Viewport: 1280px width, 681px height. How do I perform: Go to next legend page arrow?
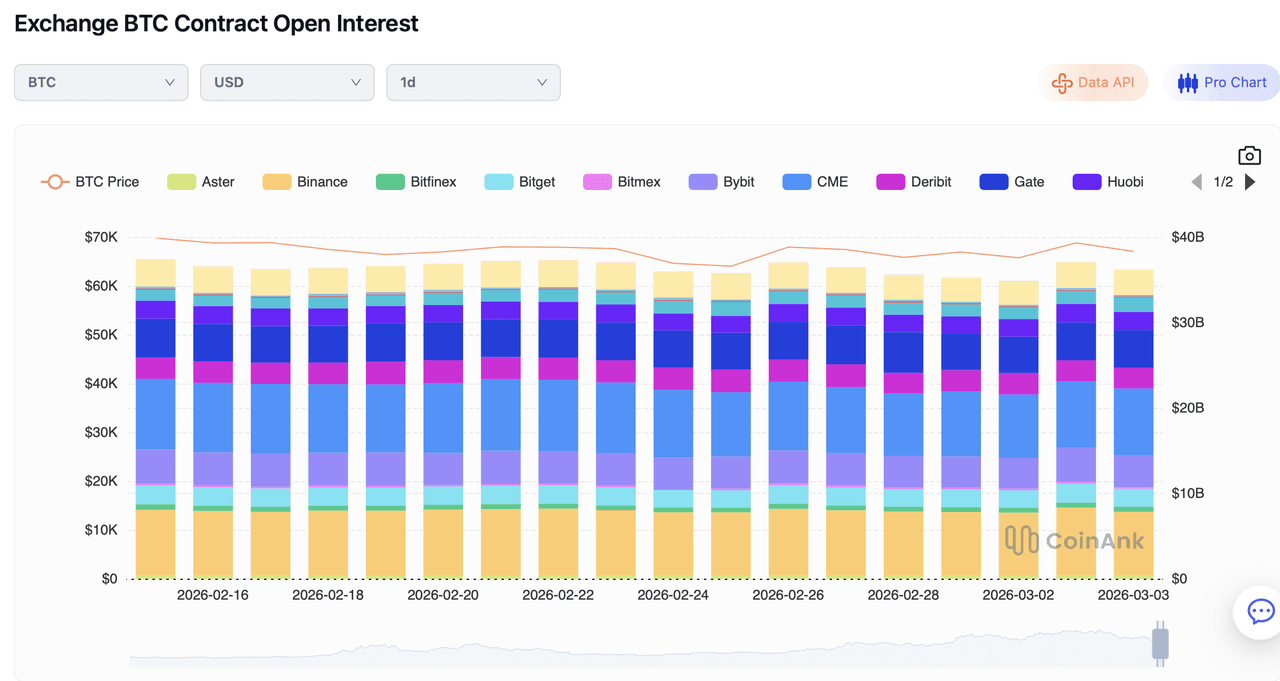click(x=1250, y=182)
